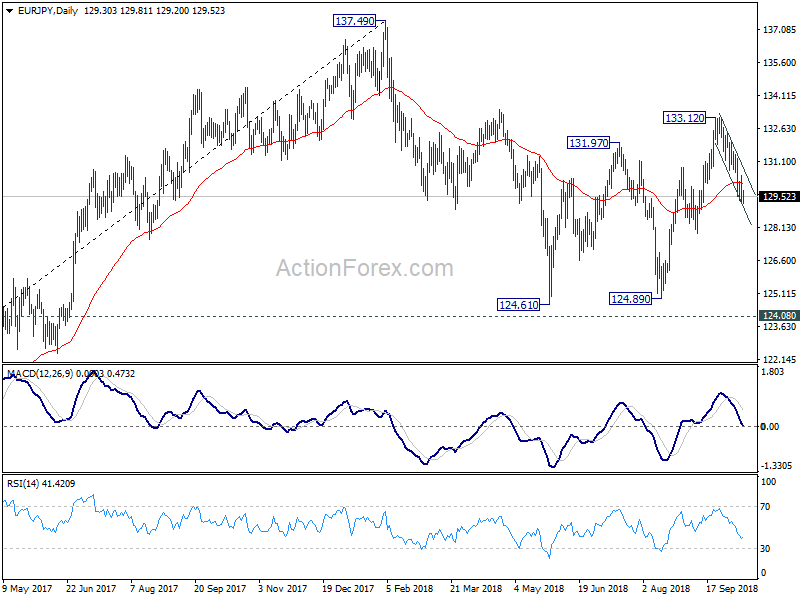Image resolution: width=800 pixels, height=600 pixels.
Task: Click the RSI 30 level label
Action: [765, 548]
